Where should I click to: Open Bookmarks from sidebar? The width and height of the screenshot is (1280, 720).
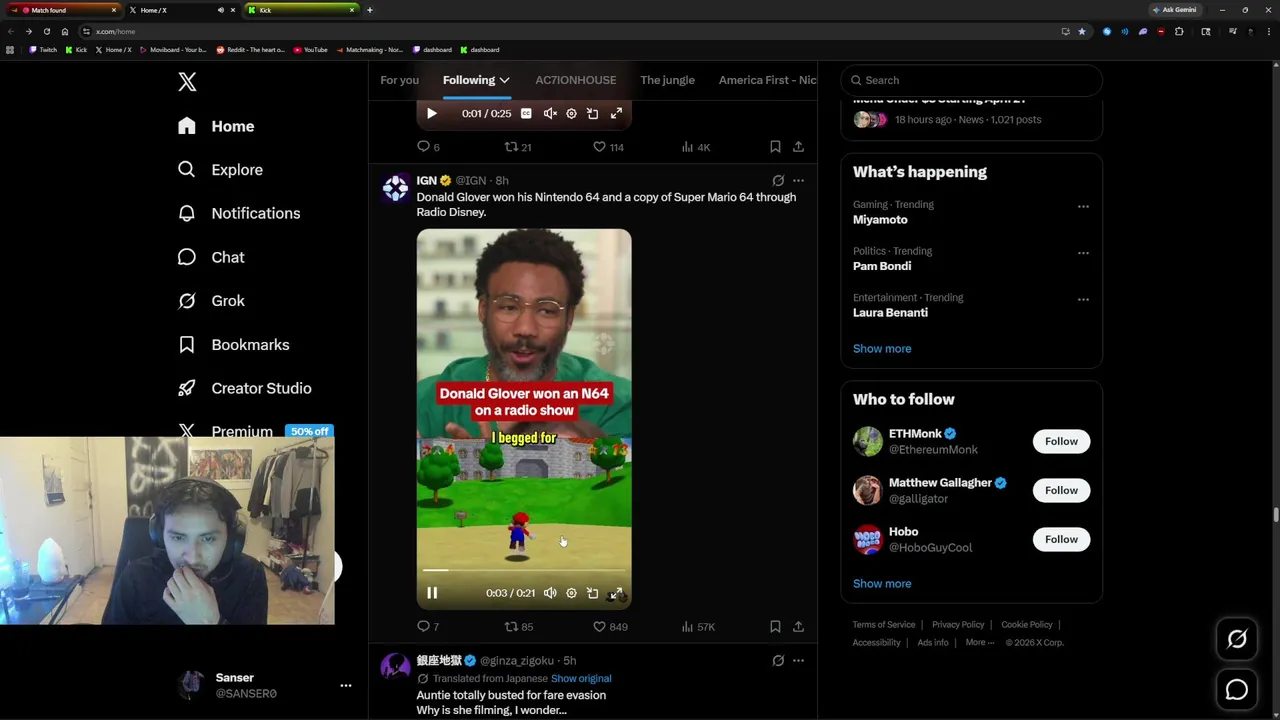pos(233,345)
